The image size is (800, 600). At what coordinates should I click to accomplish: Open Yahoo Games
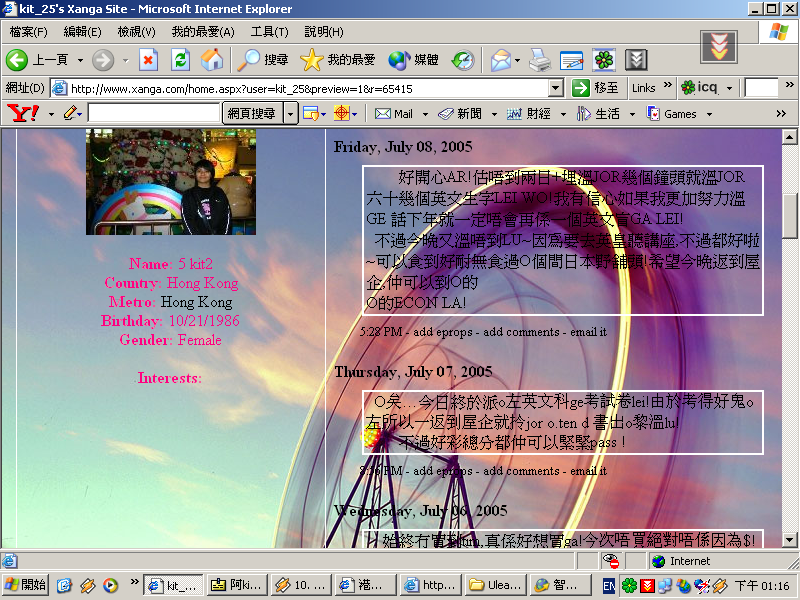pyautogui.click(x=671, y=114)
